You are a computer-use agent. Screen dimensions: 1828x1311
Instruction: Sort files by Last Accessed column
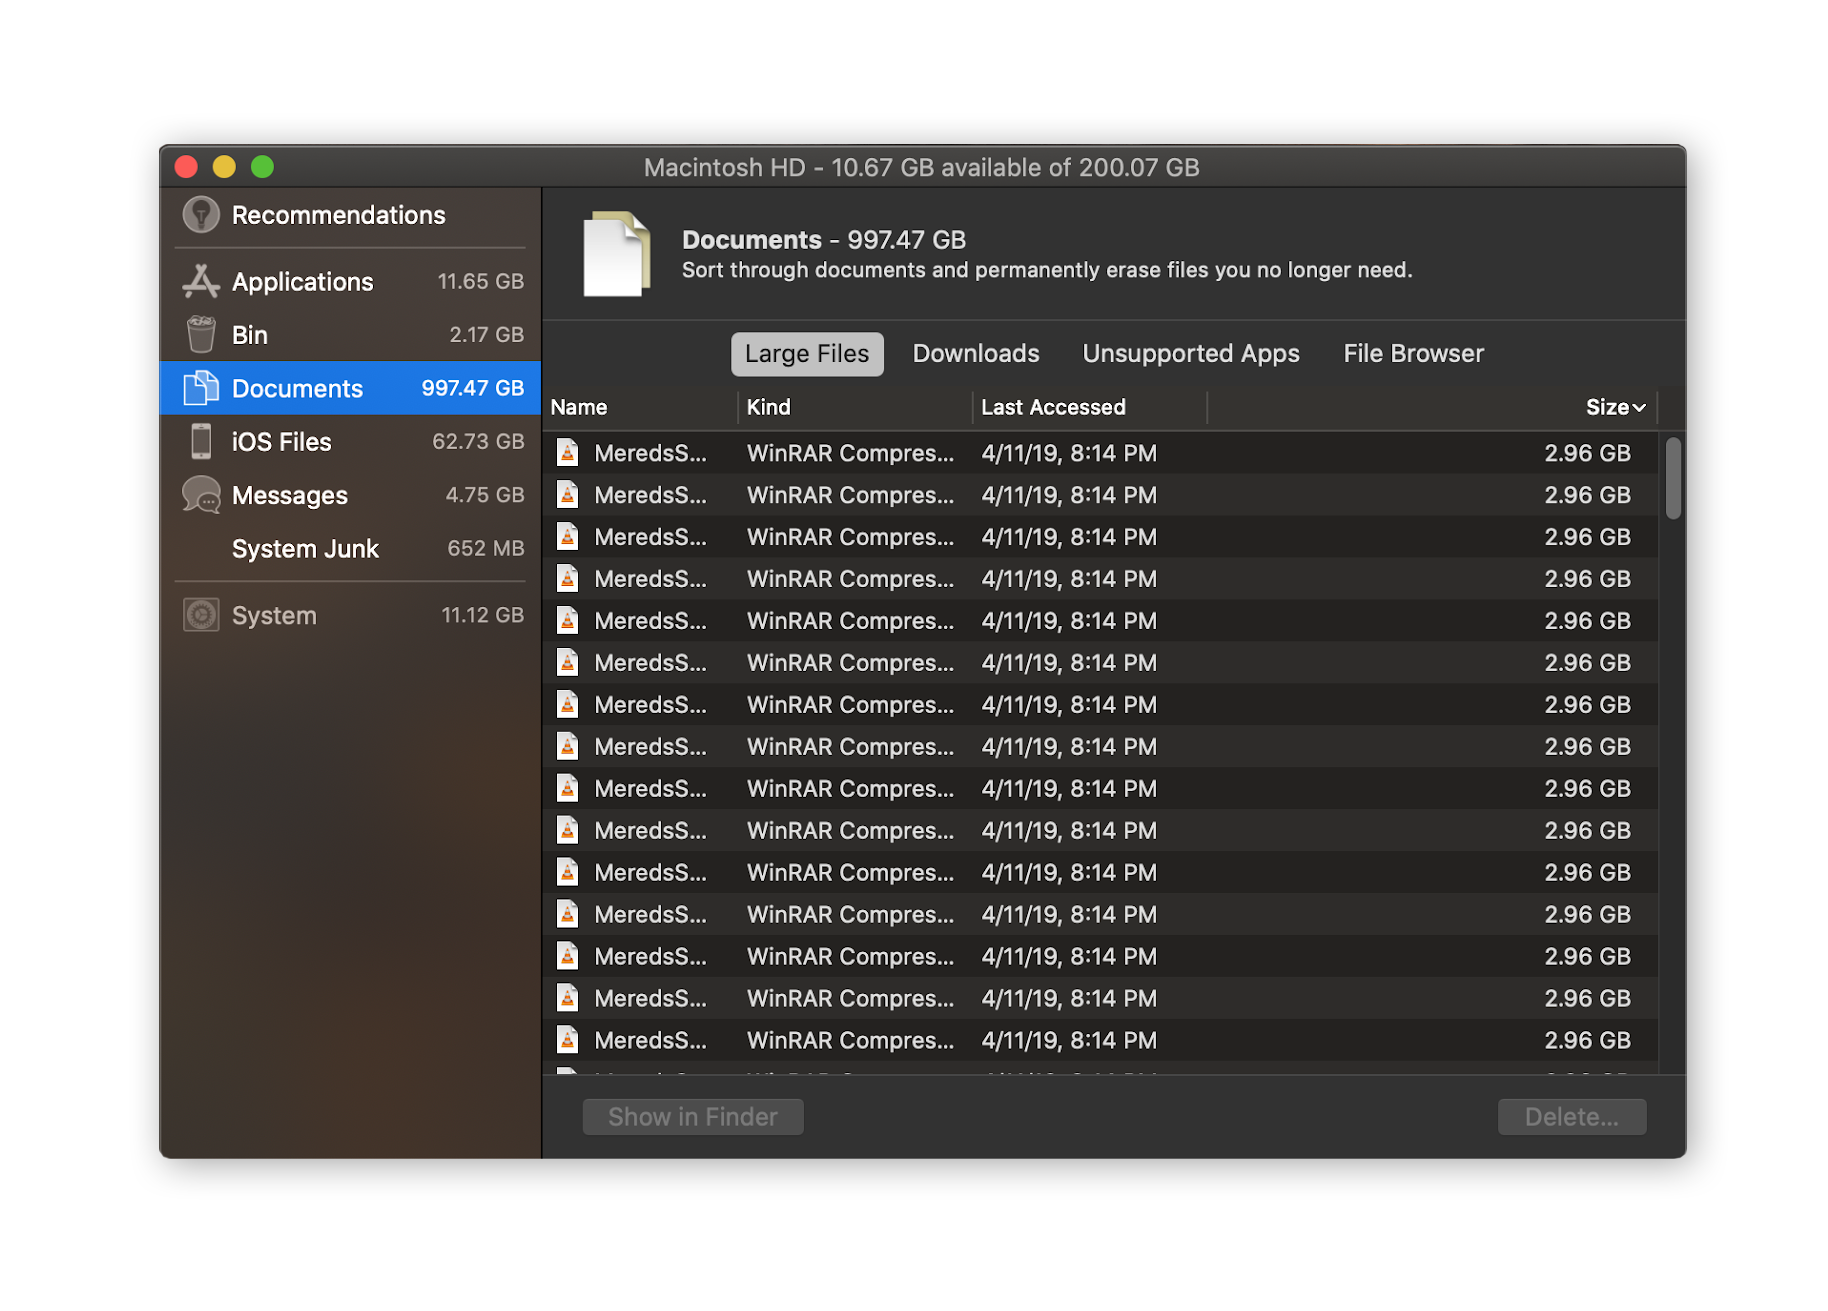1053,408
